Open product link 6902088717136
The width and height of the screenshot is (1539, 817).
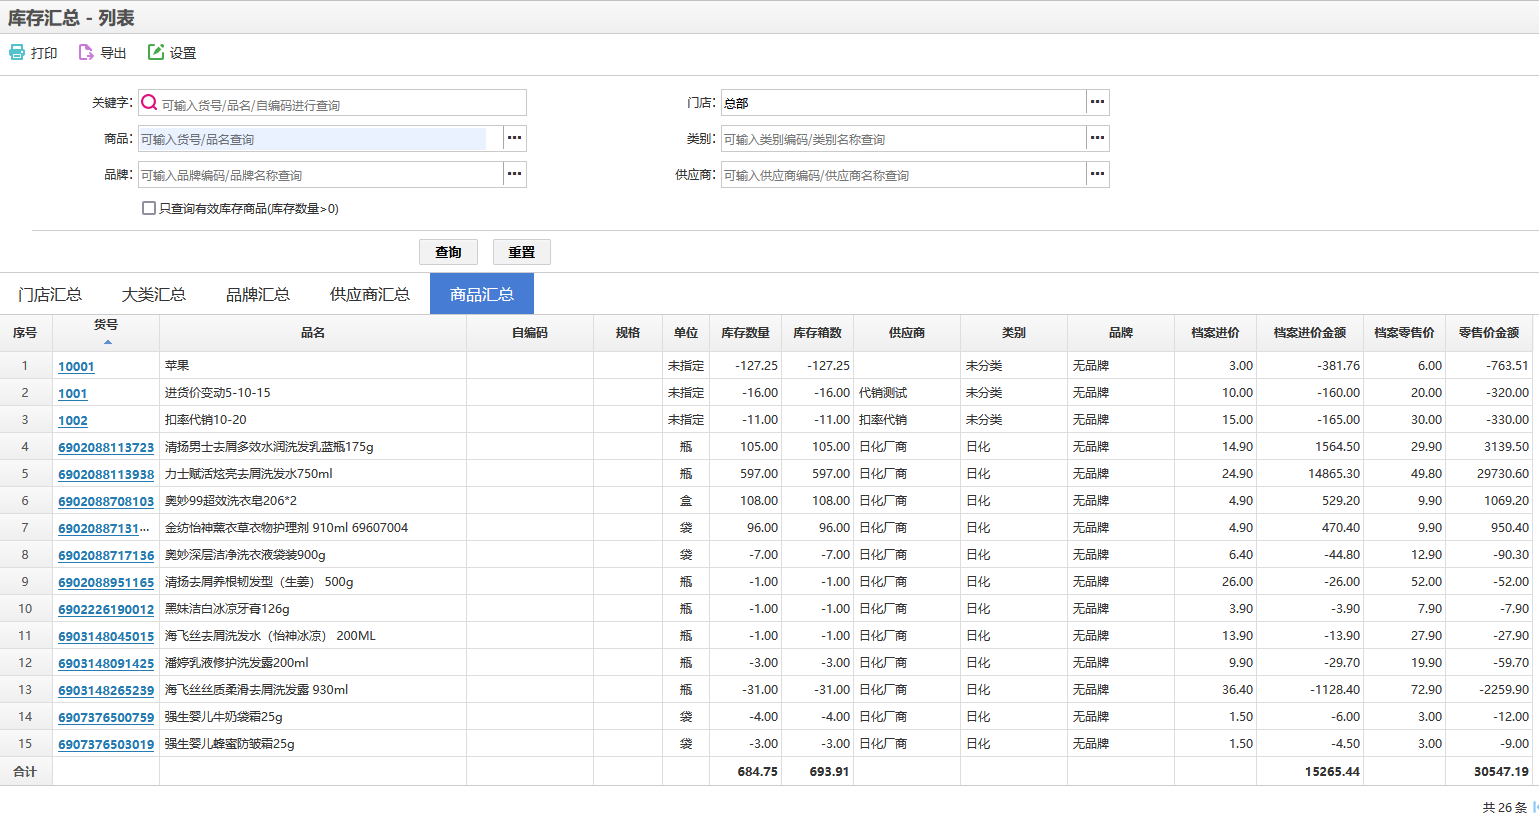pos(106,556)
